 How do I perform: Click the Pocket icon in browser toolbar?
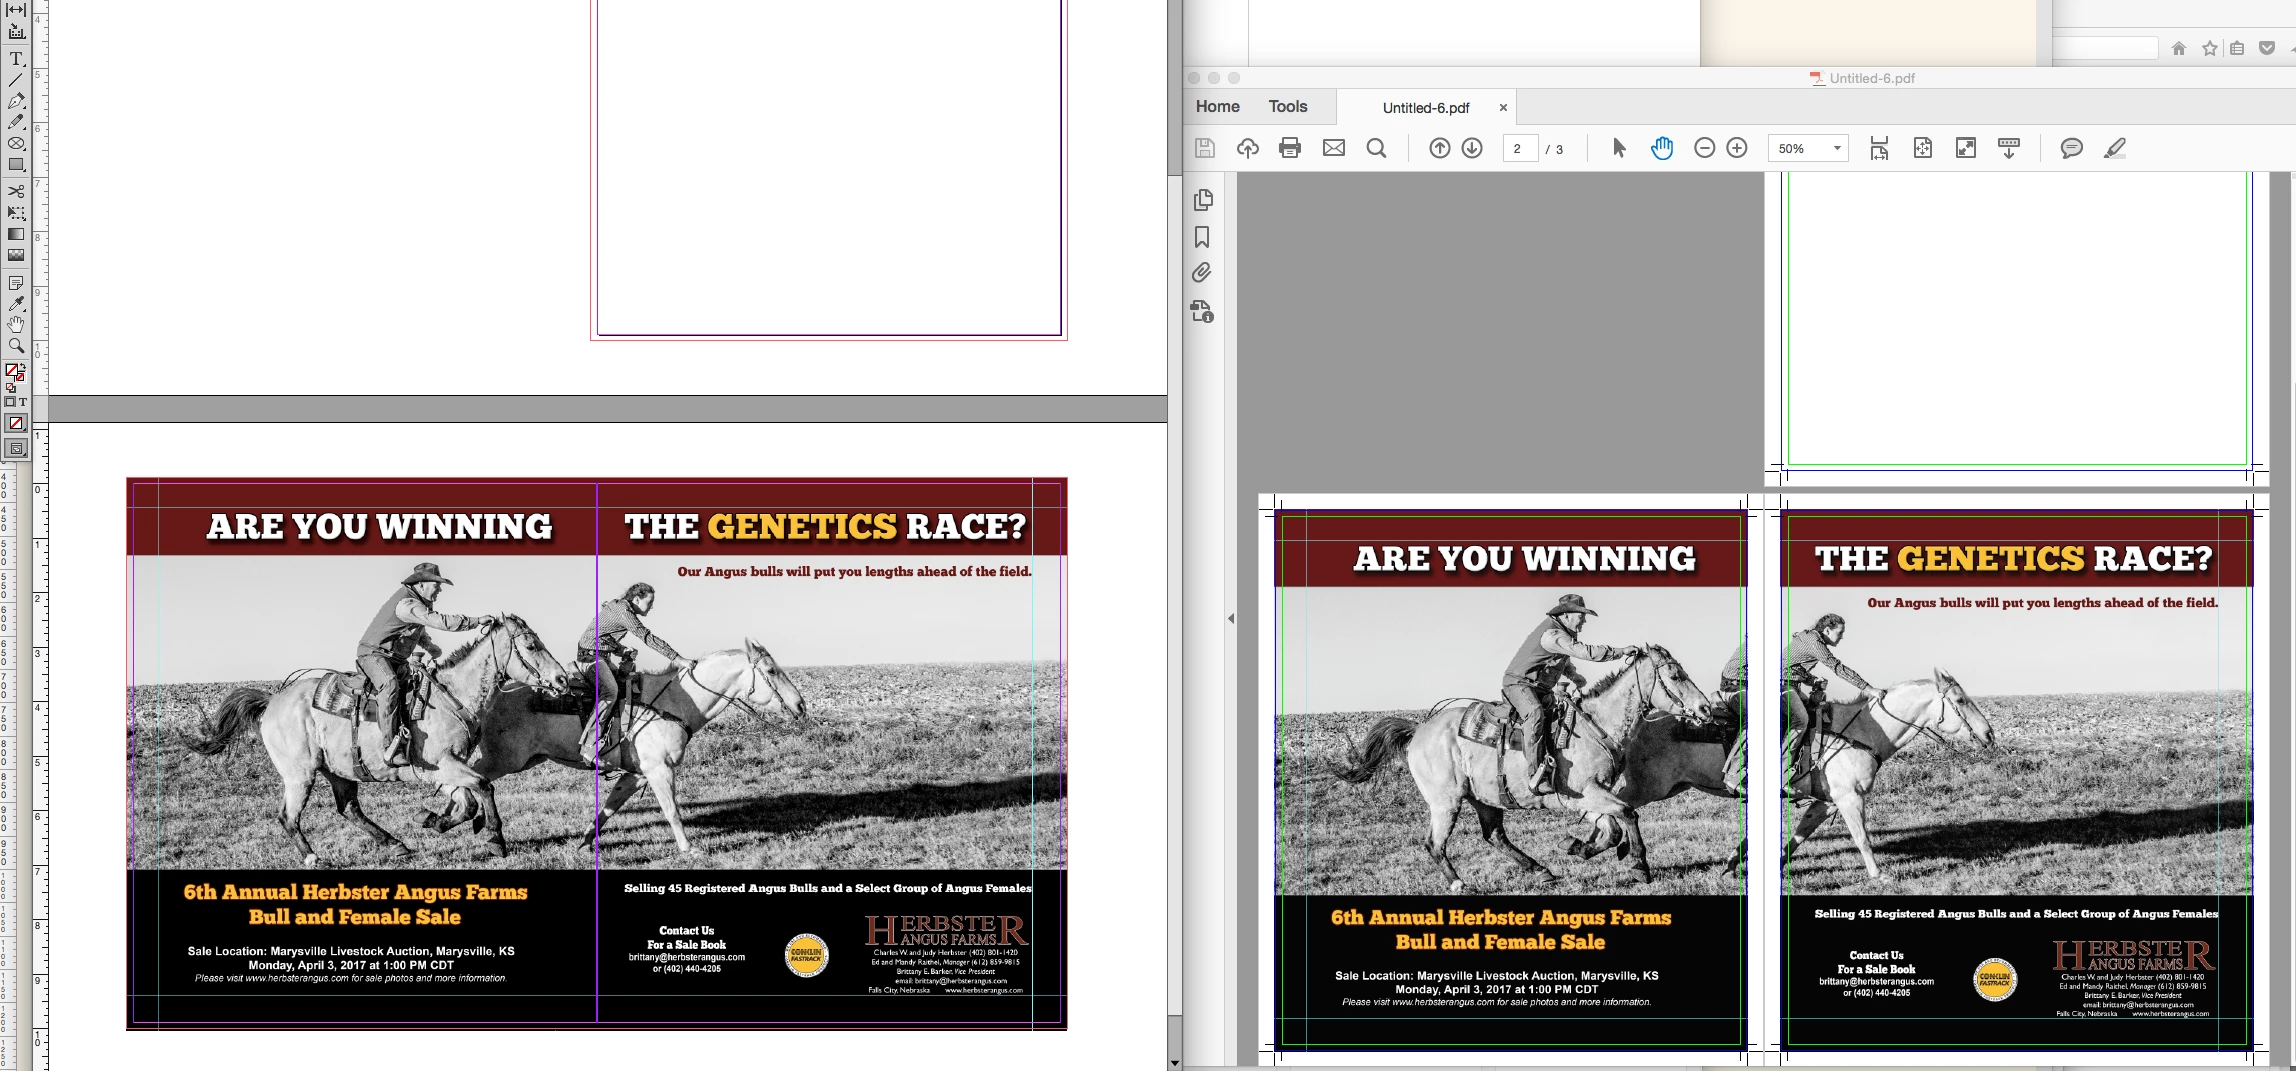coord(2267,48)
